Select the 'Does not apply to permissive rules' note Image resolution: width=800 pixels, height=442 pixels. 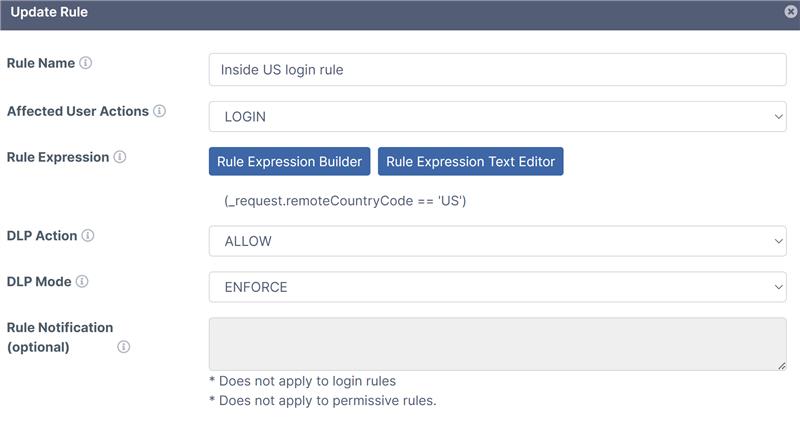point(322,401)
